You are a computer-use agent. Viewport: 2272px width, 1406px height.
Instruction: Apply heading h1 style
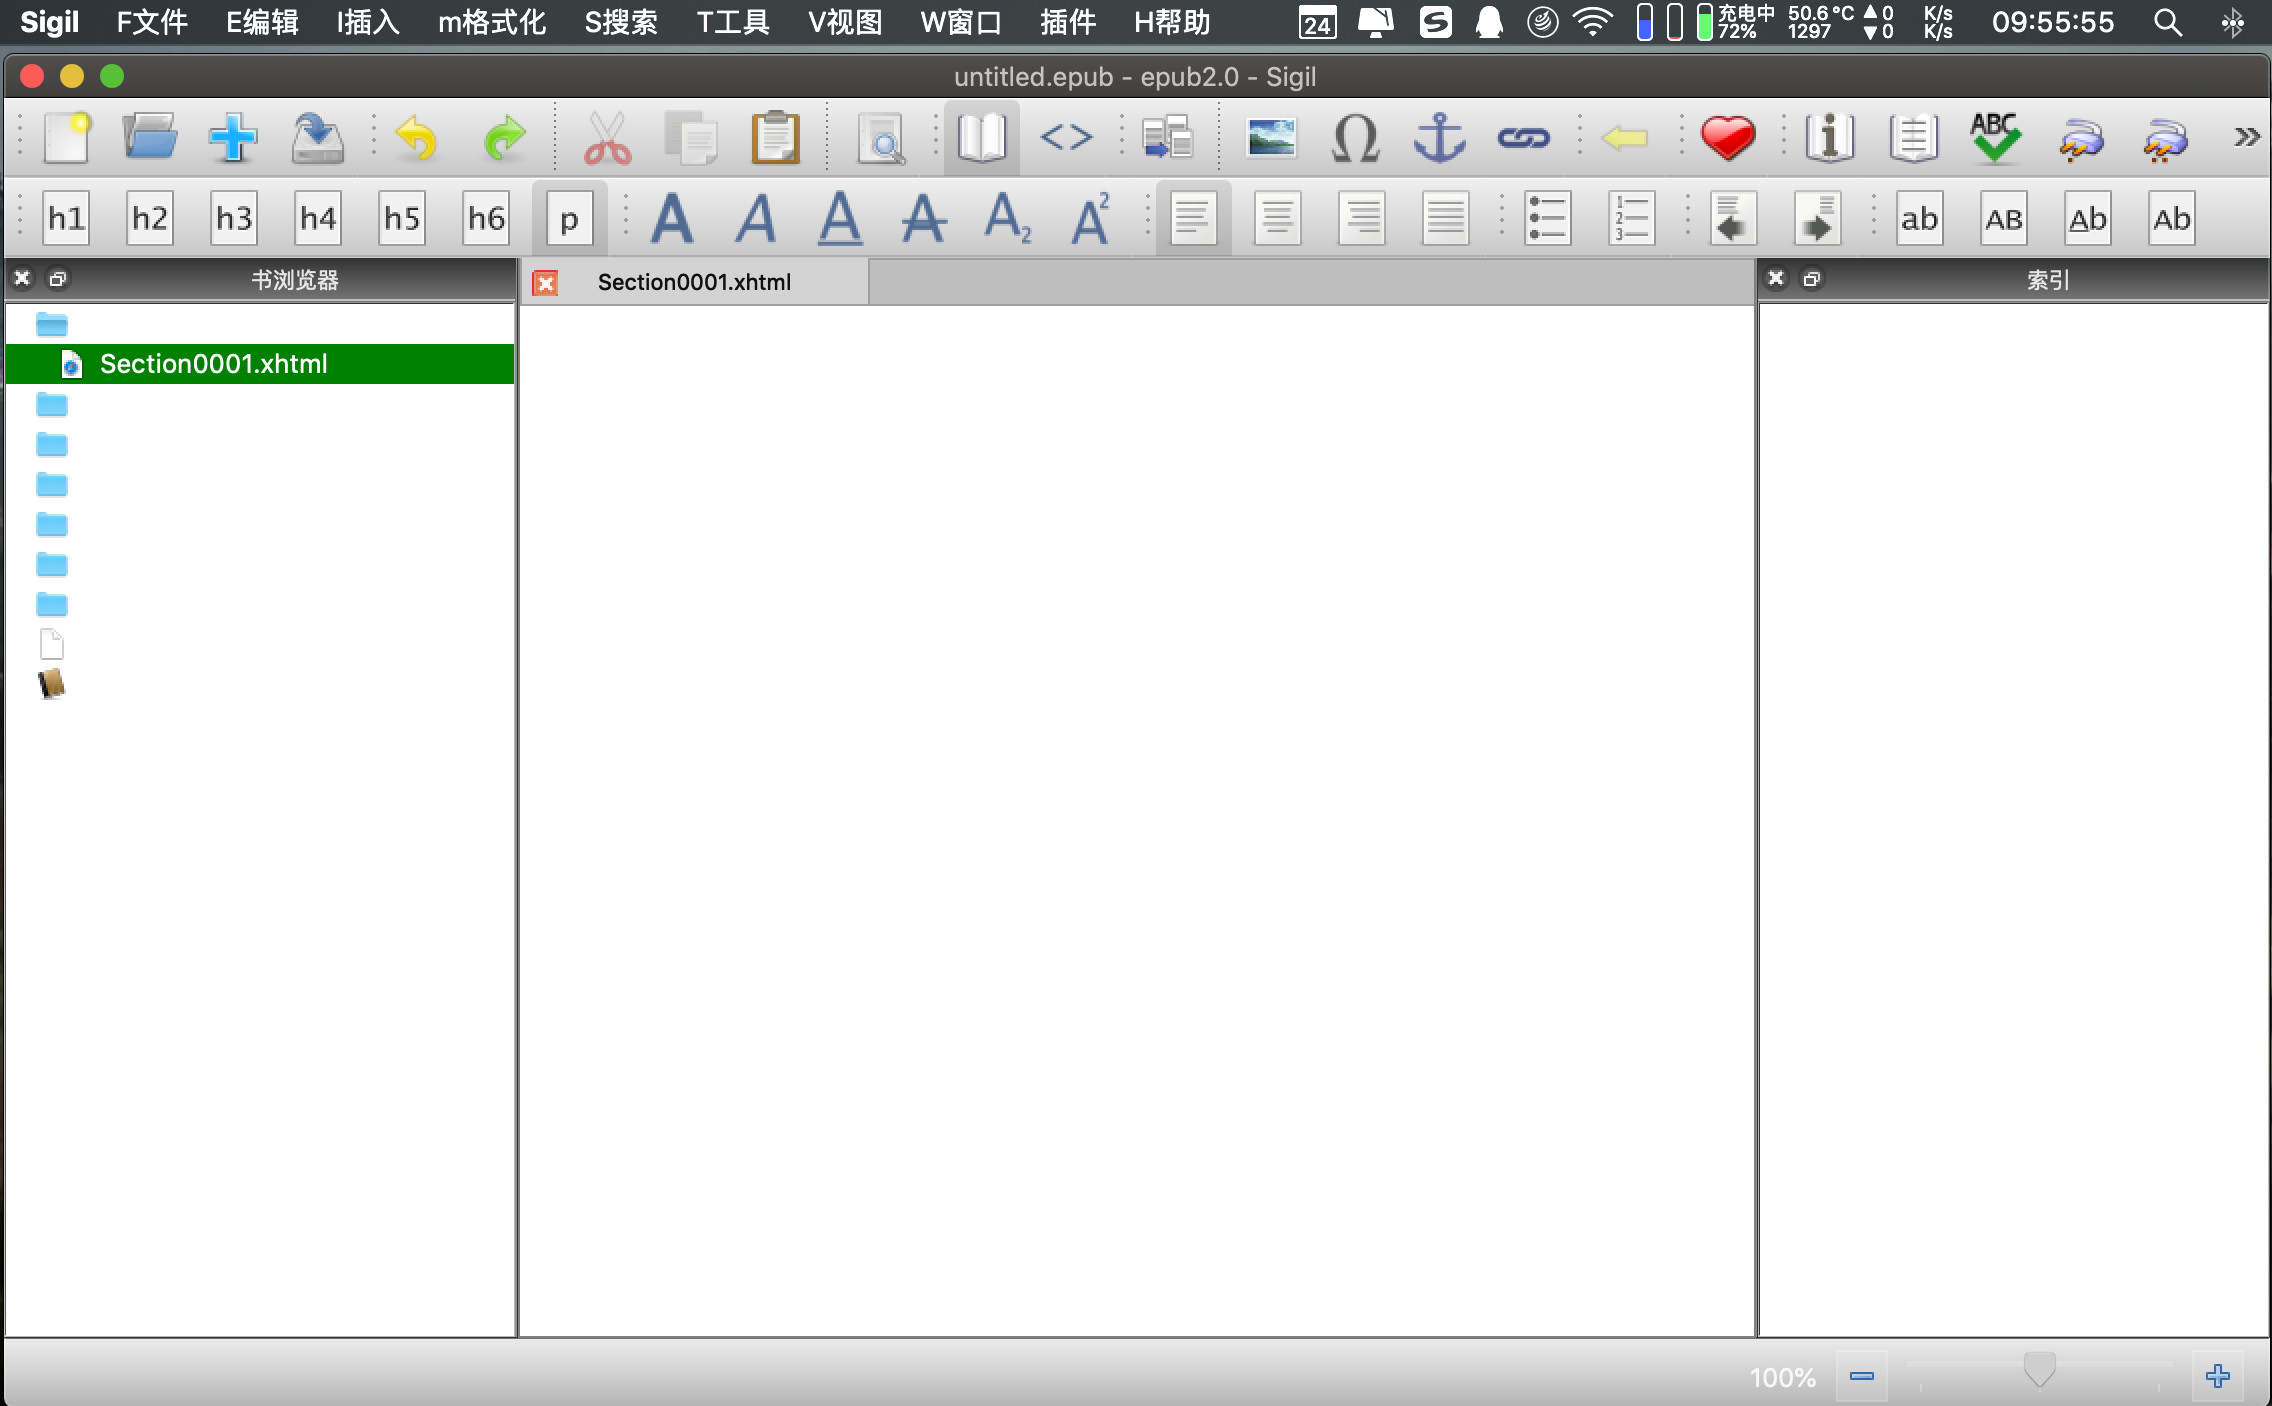pos(67,218)
